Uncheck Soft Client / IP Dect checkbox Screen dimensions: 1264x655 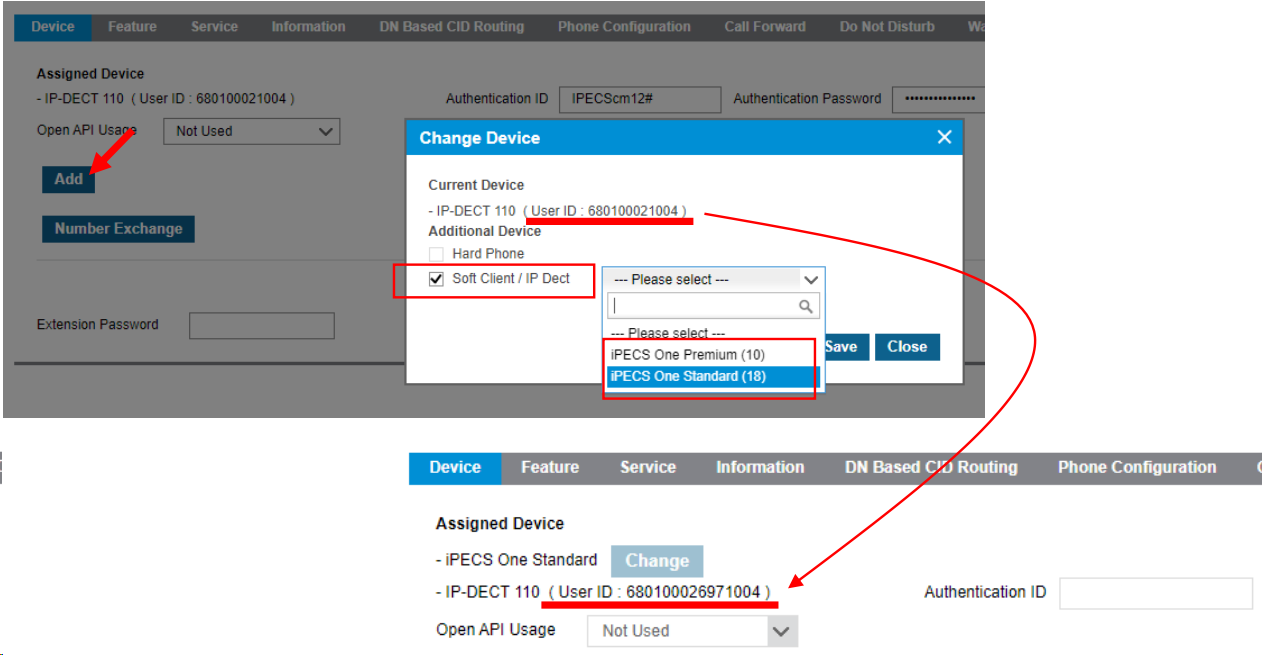click(x=435, y=279)
